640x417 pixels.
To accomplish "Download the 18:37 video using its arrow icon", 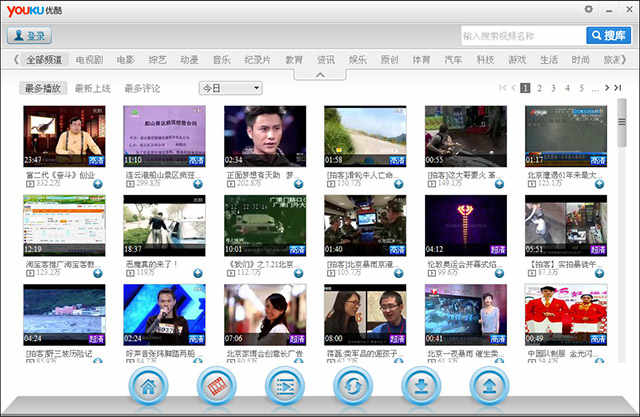I will [198, 273].
